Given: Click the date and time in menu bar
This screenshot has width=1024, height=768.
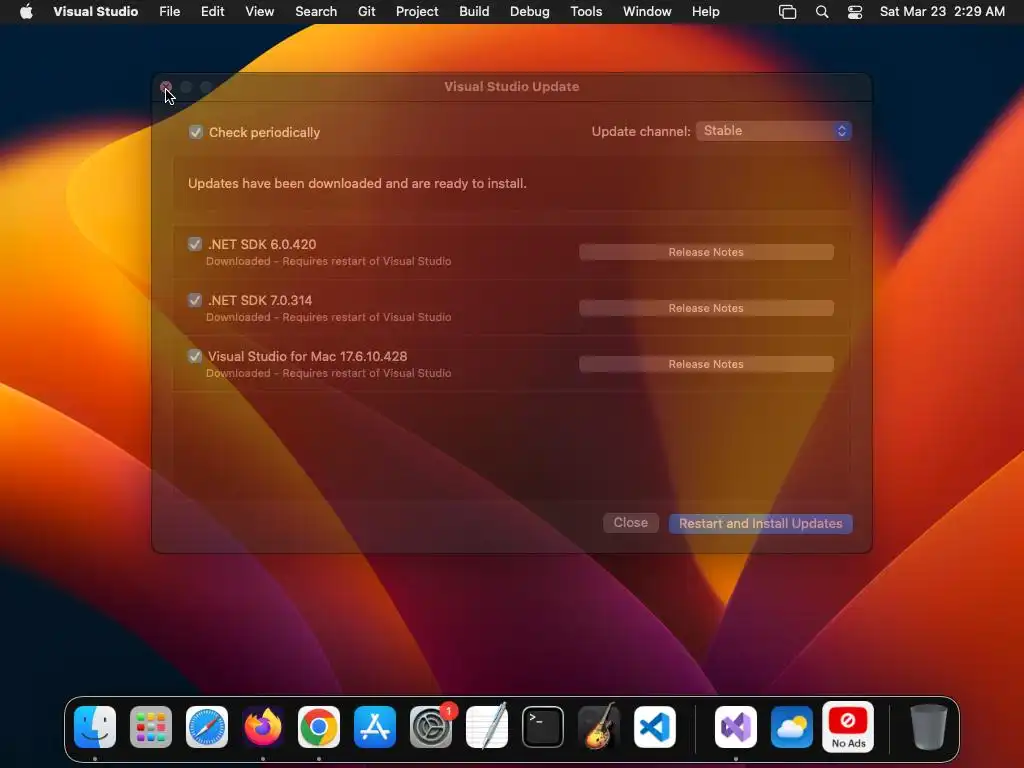Looking at the screenshot, I should coord(942,12).
